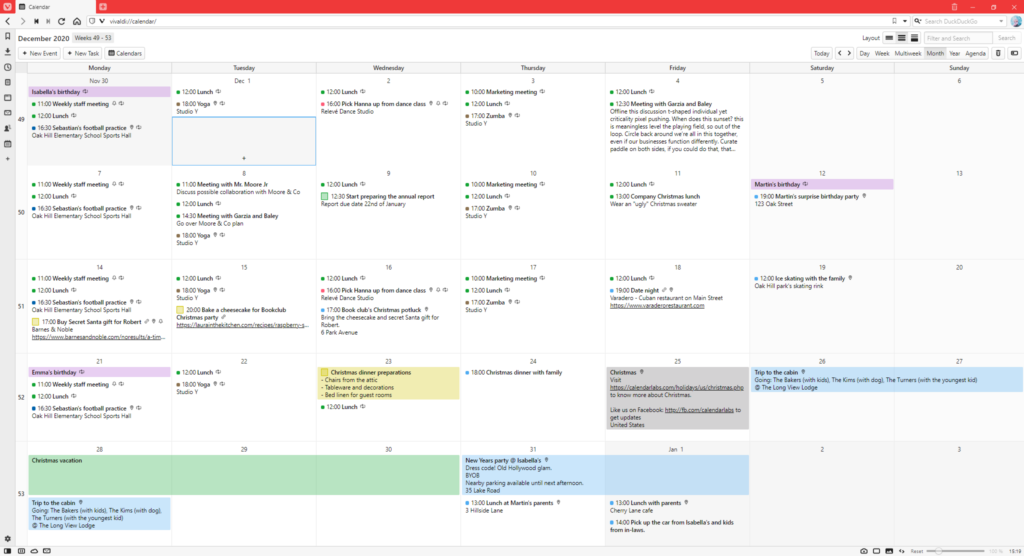Image resolution: width=1024 pixels, height=556 pixels.
Task: Go back in browser history
Action: click(x=8, y=21)
